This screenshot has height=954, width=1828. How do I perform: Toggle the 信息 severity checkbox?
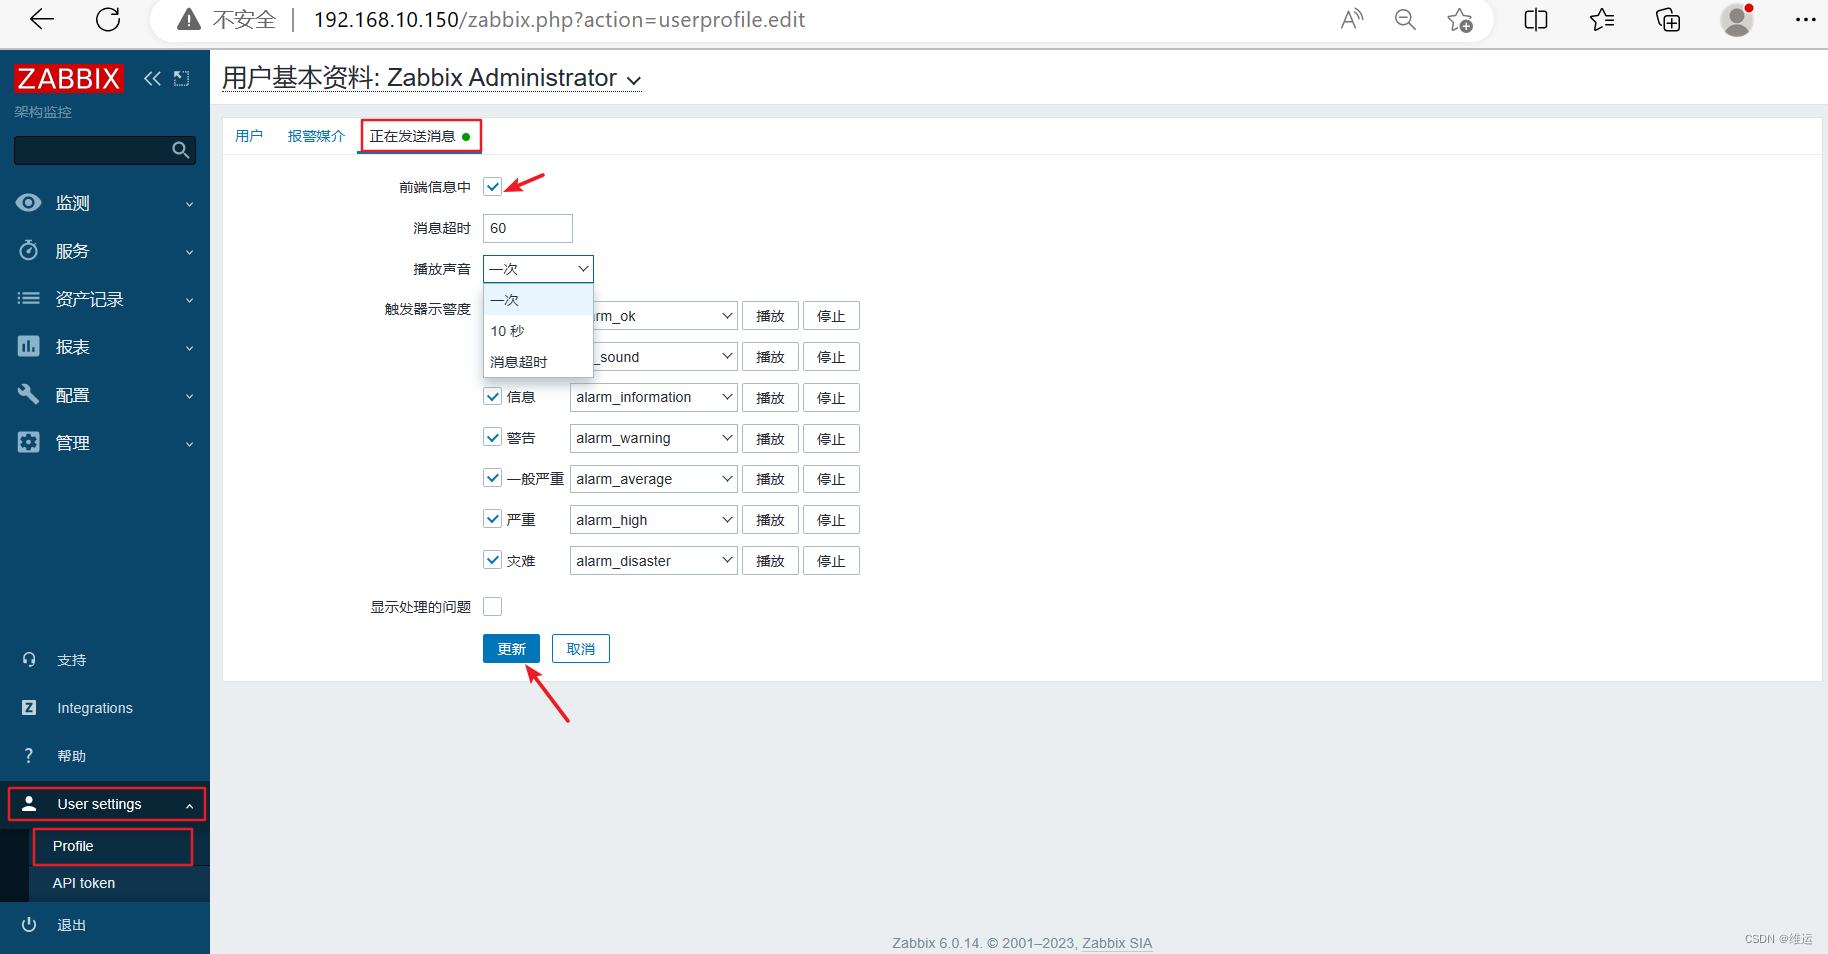click(492, 396)
